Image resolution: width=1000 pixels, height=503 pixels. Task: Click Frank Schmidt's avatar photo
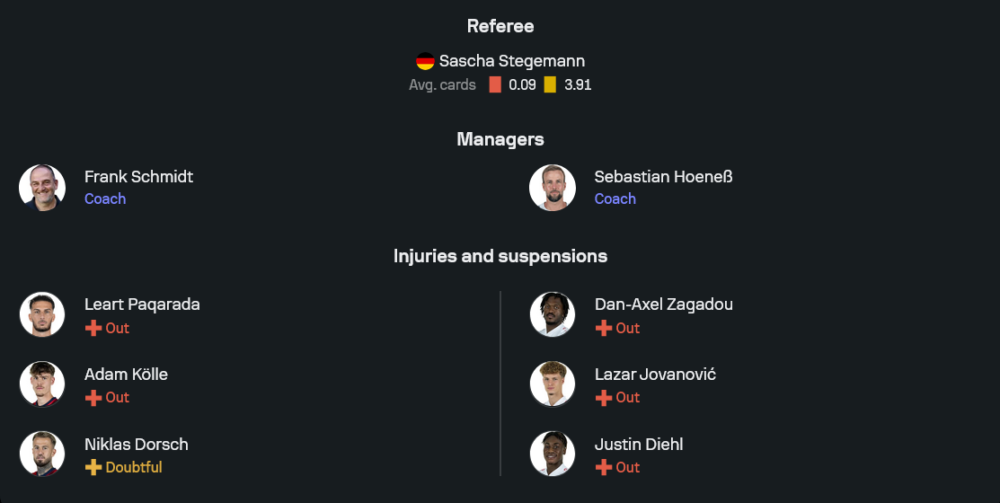tap(42, 188)
